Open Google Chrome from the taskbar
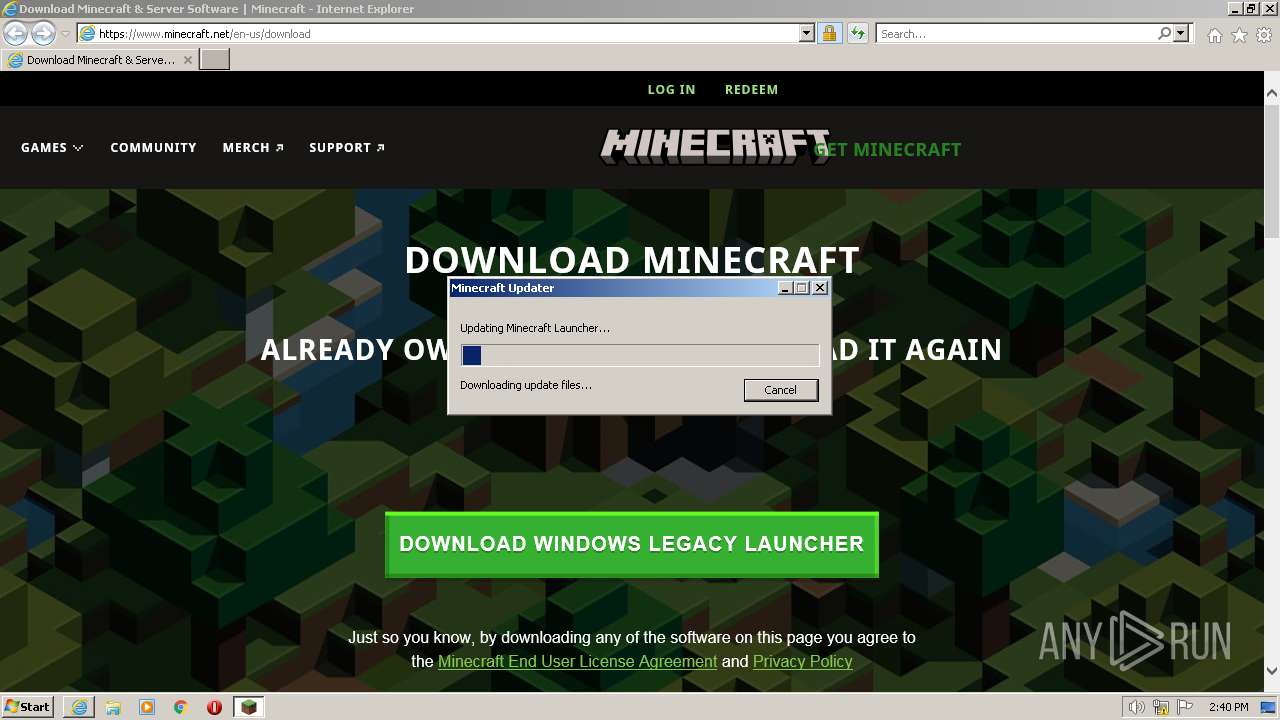The width and height of the screenshot is (1280, 720). click(x=181, y=707)
